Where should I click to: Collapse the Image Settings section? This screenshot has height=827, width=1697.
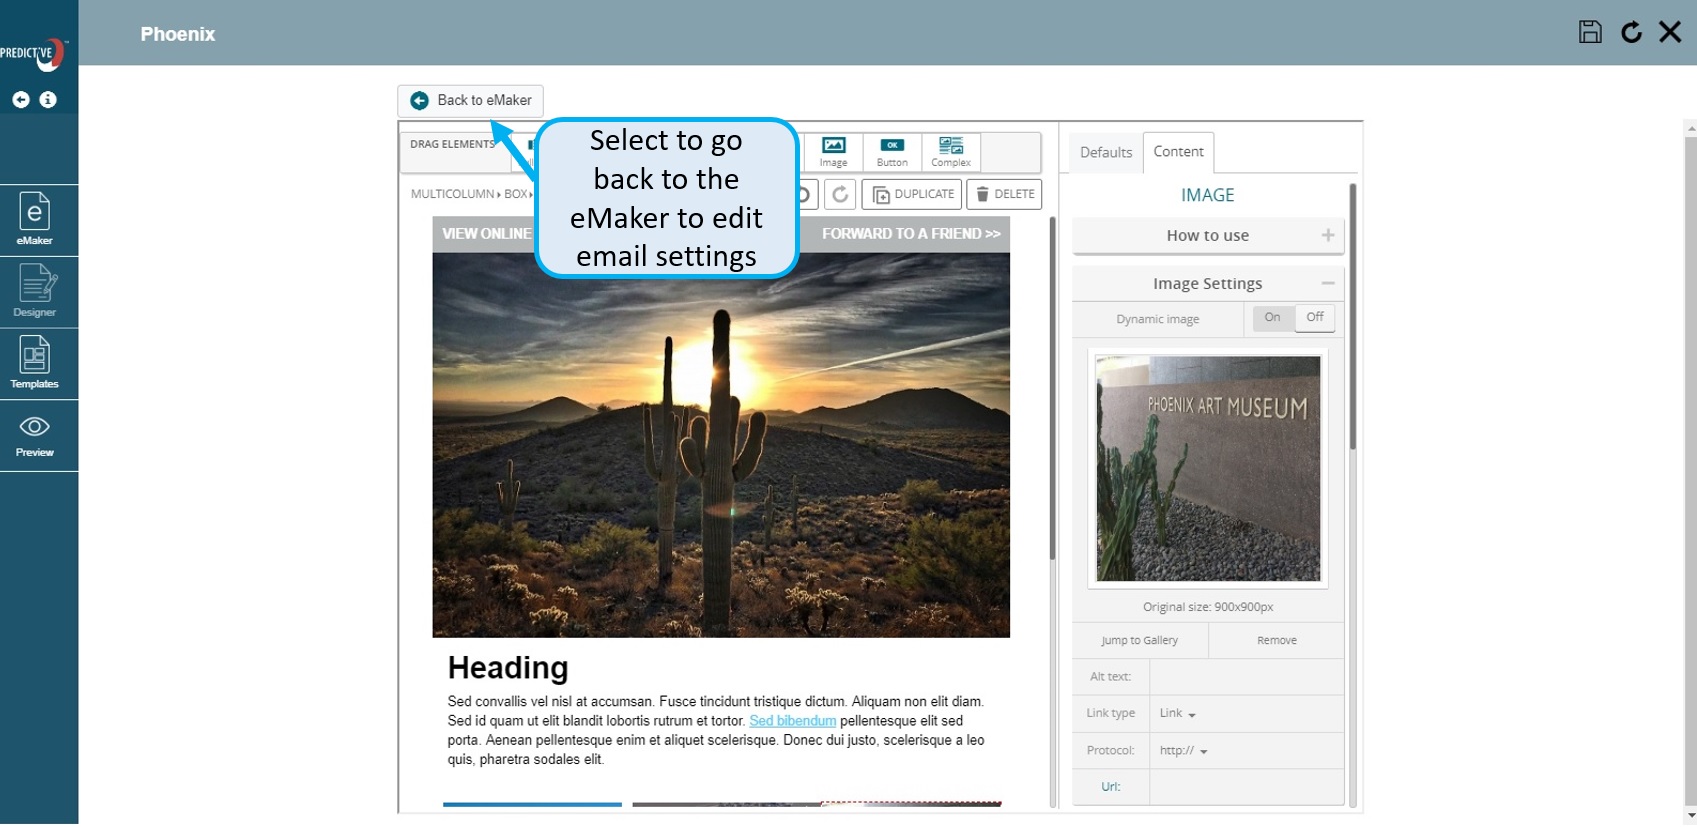(1207, 284)
